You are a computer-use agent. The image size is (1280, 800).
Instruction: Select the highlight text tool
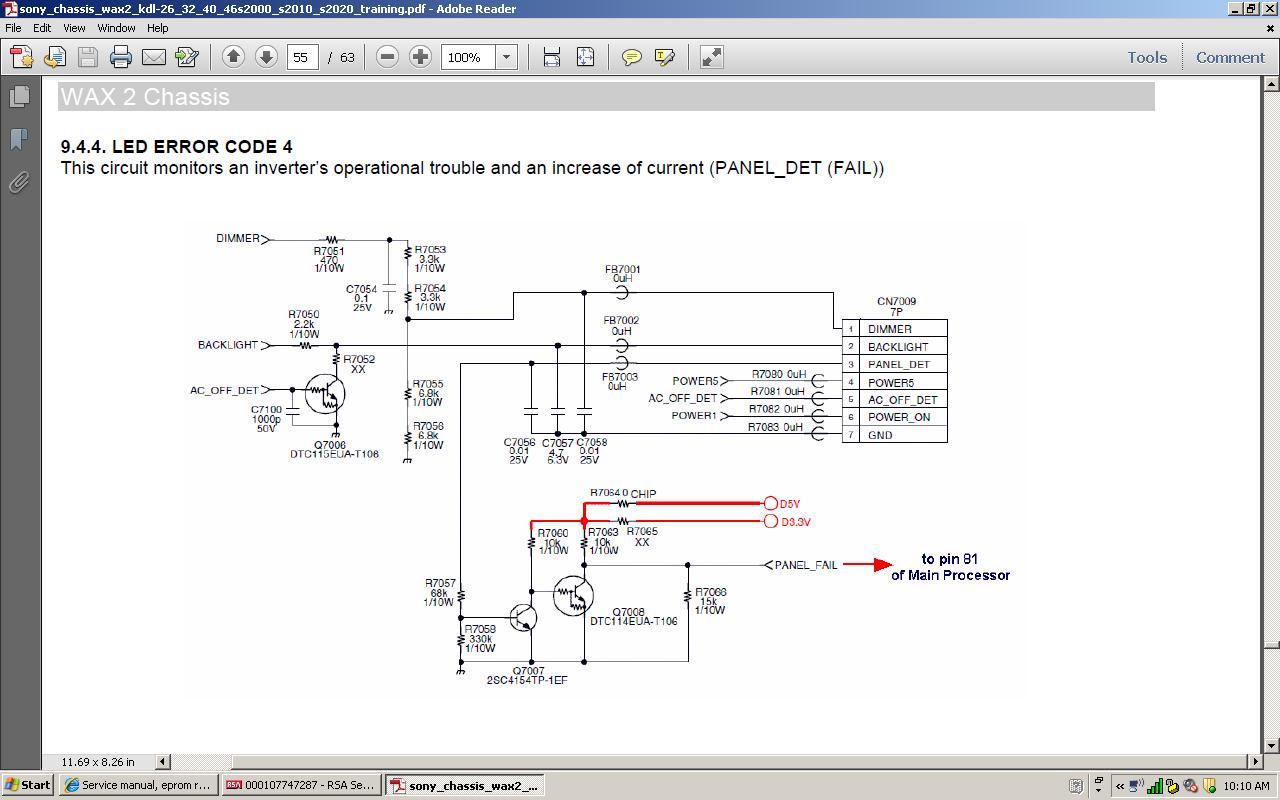pos(664,57)
